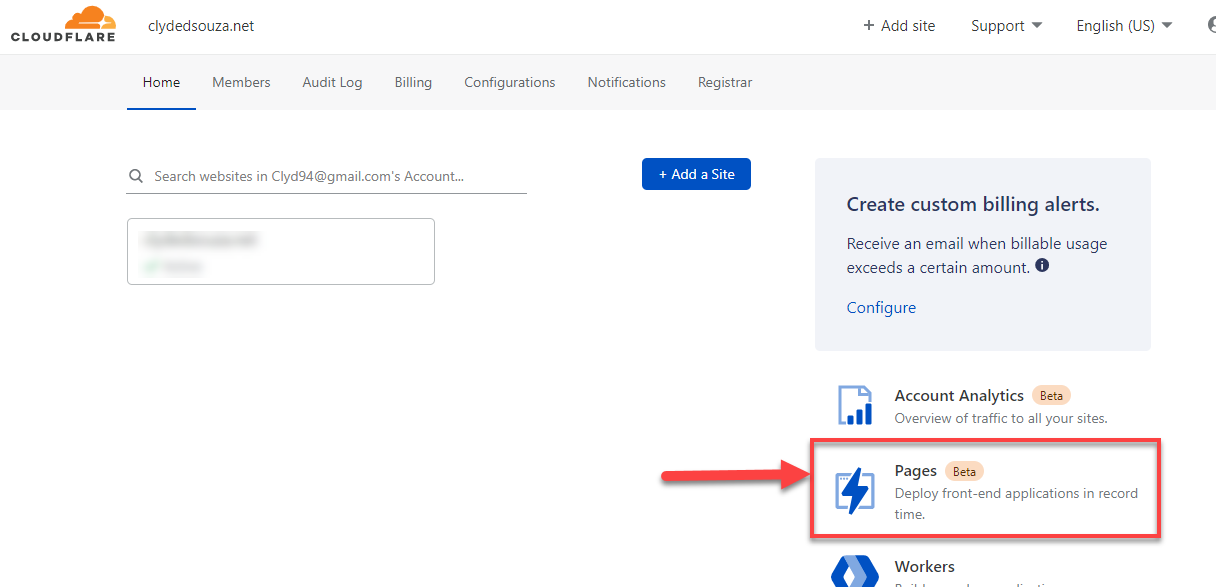This screenshot has height=587, width=1216.
Task: Go to the Billing tab
Action: (413, 82)
